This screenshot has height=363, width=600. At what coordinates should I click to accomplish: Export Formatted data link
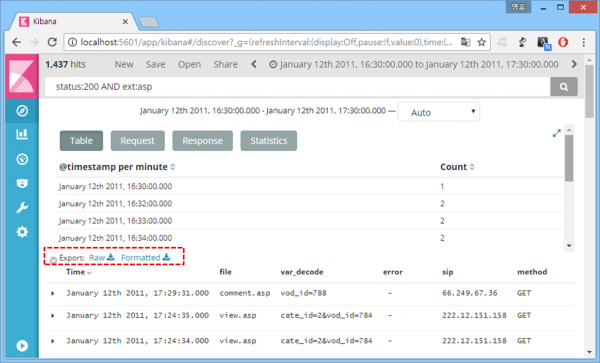point(145,257)
